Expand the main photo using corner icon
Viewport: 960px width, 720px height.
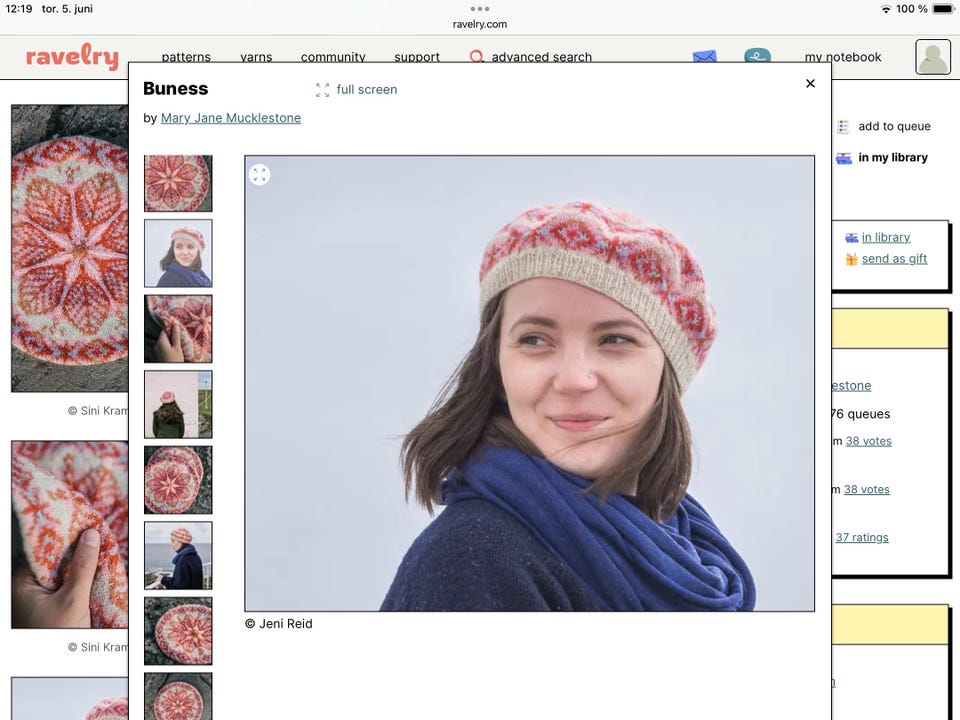click(x=260, y=175)
